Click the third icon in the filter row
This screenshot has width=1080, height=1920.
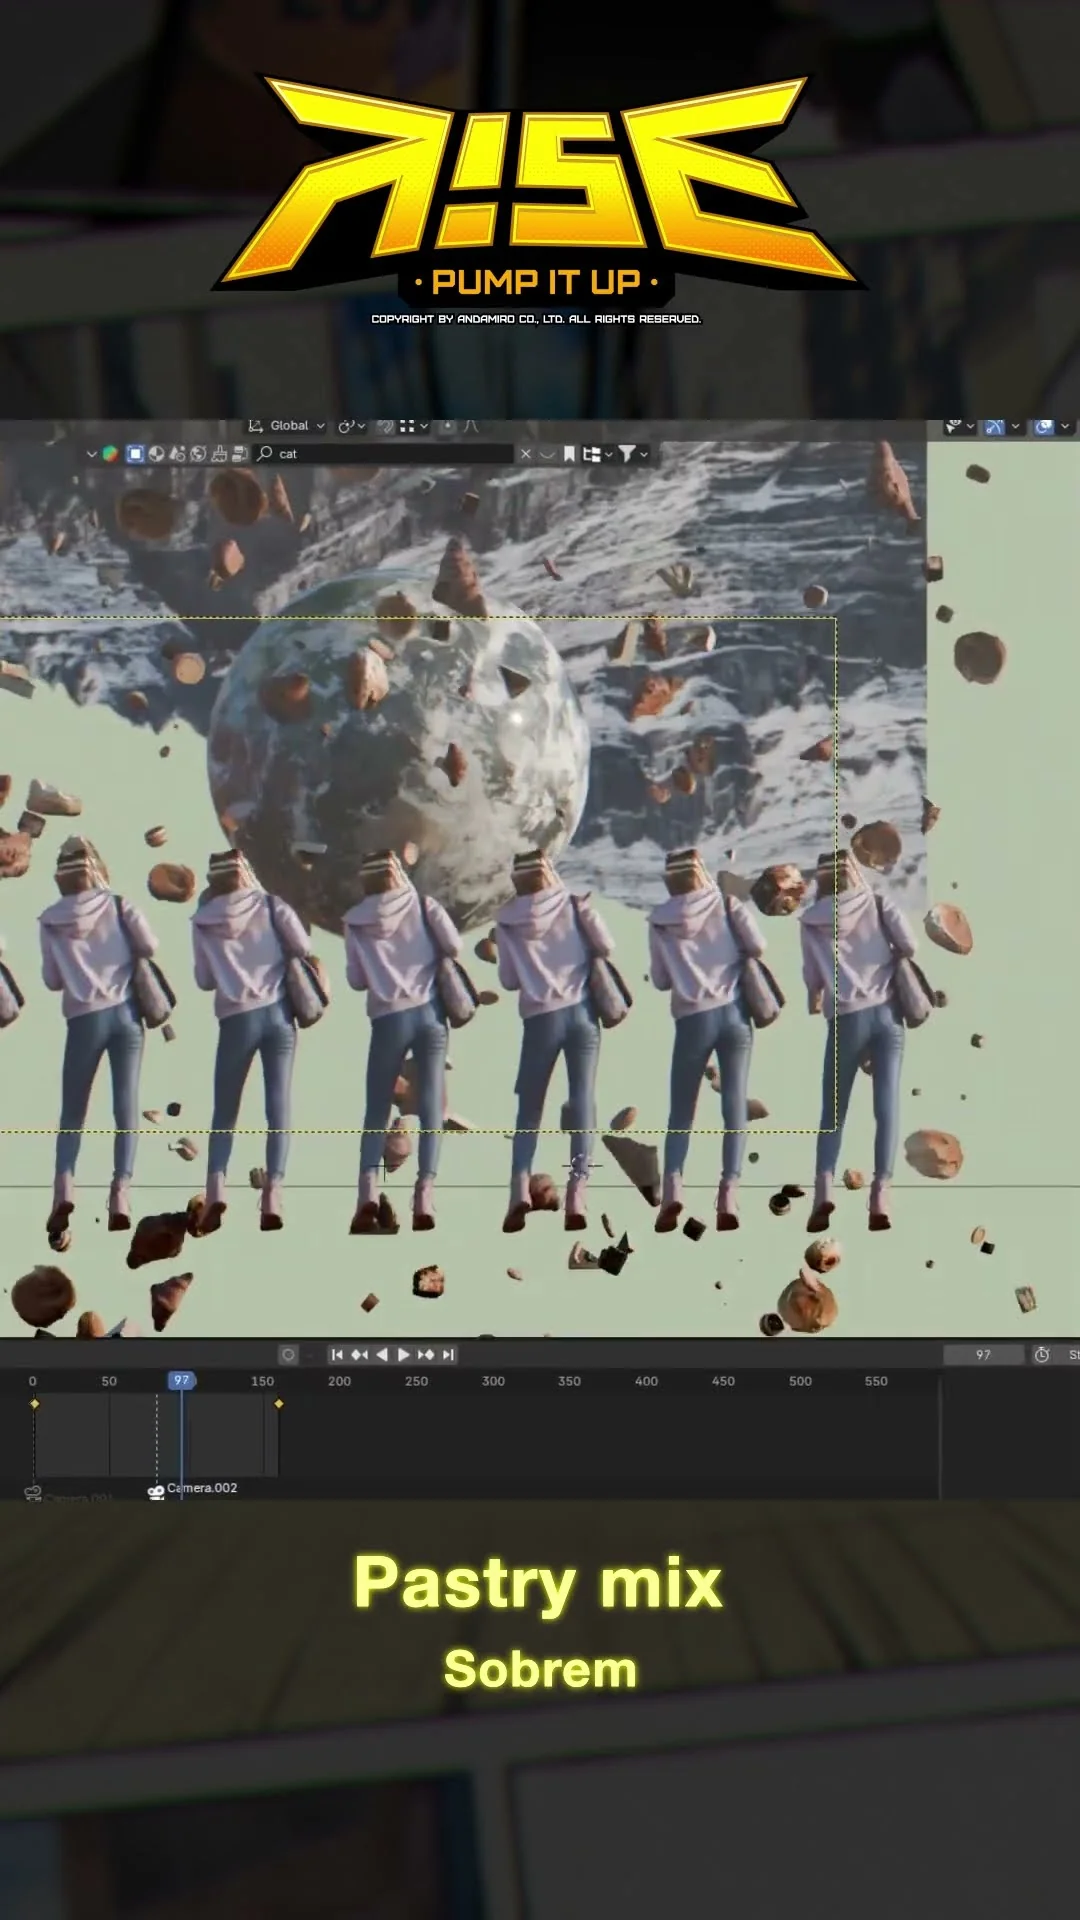(177, 454)
